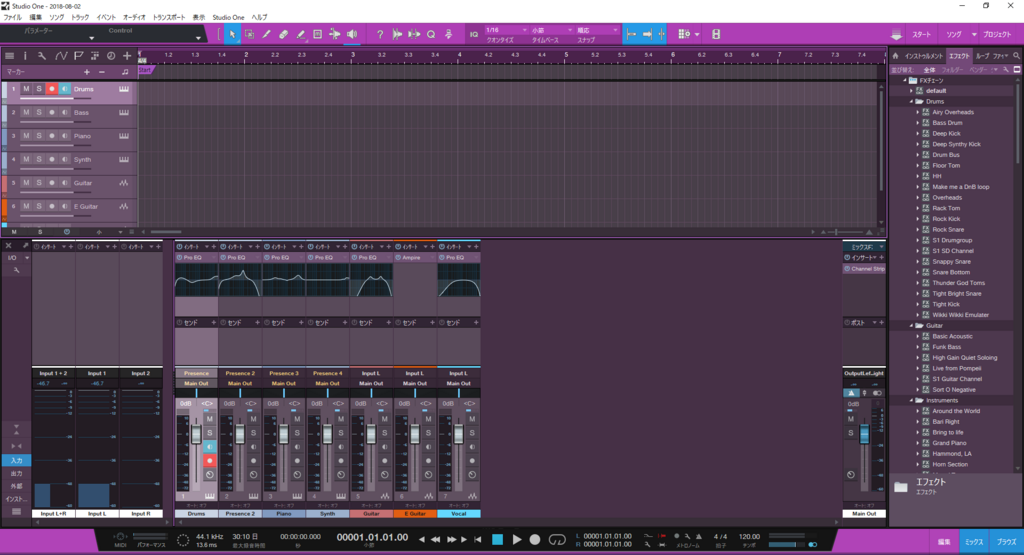1024x555 pixels.
Task: Click the Stop button in transport
Action: 498,540
